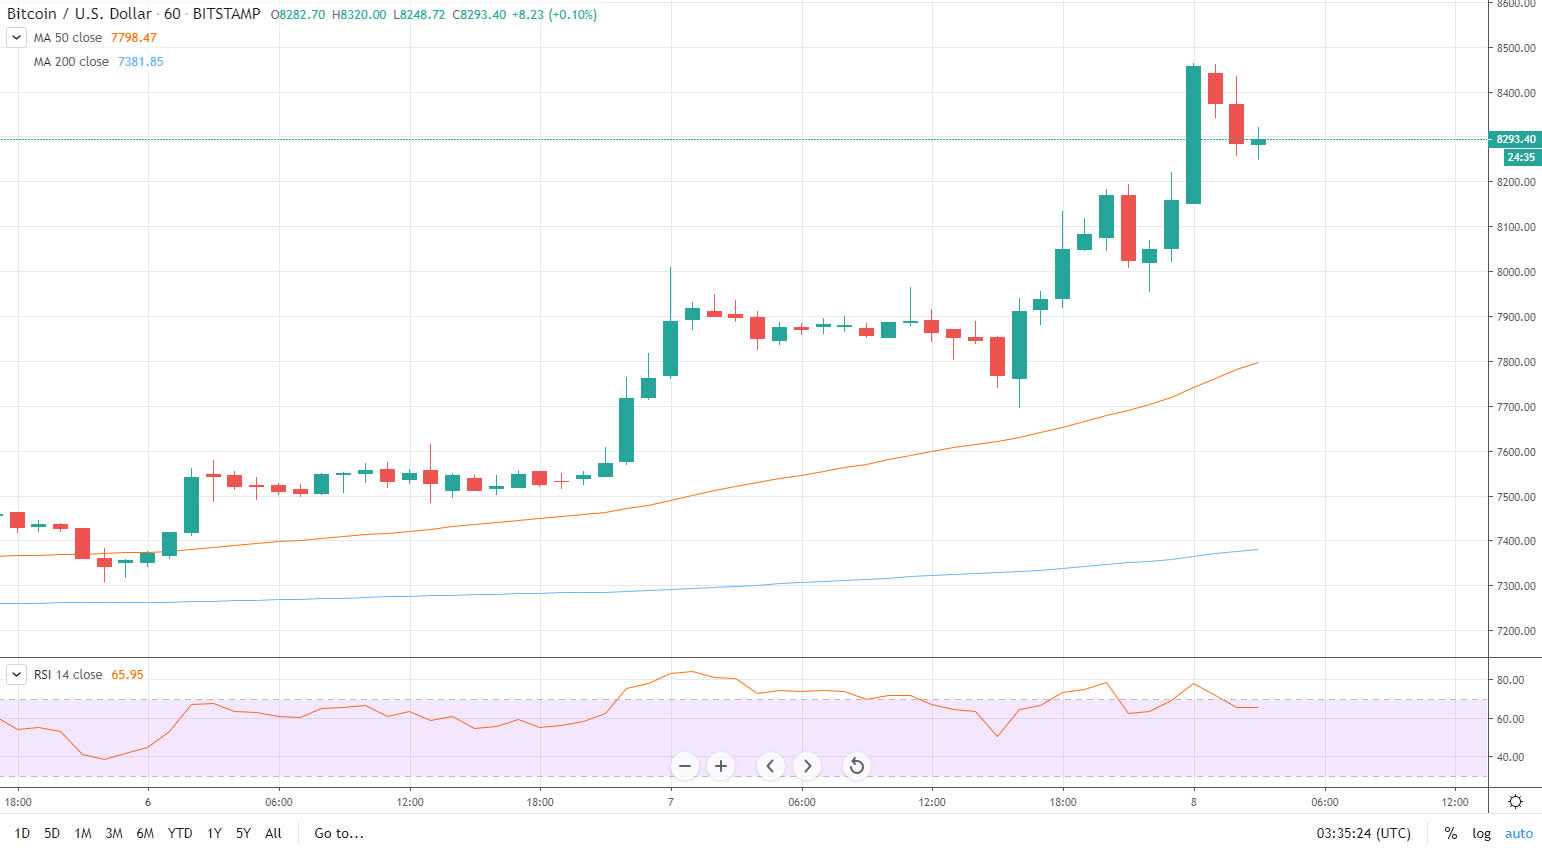Click the 8000.00 price axis label

coord(1516,272)
